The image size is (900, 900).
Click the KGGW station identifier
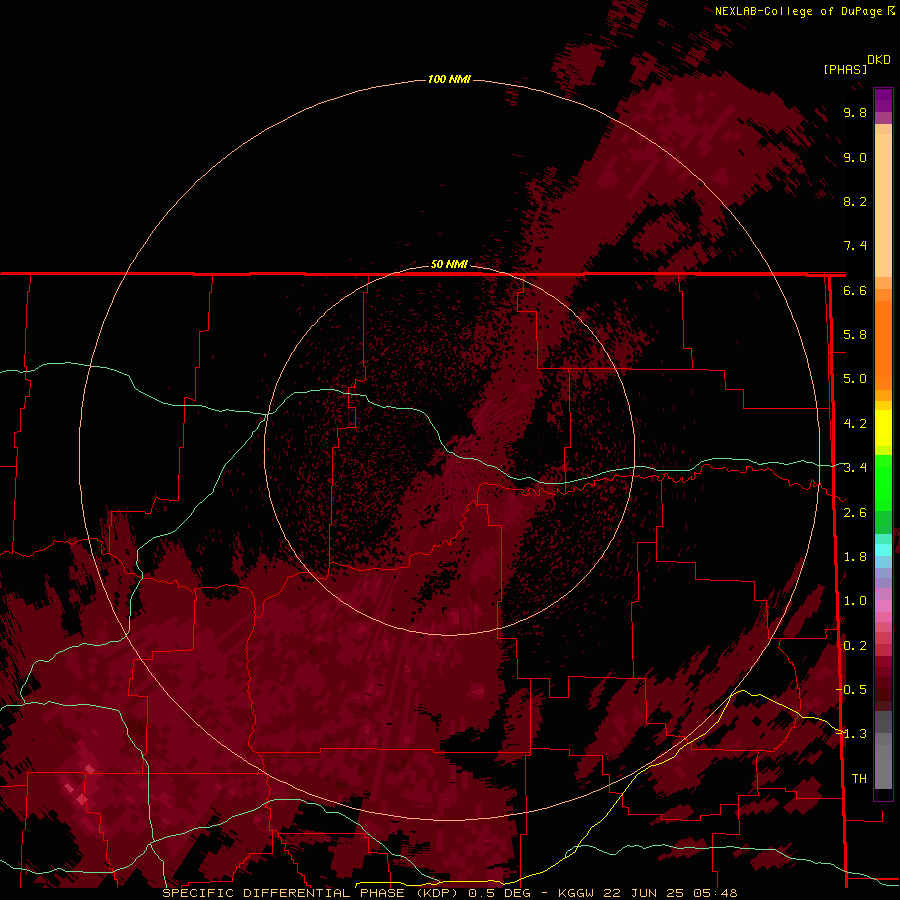click(577, 893)
